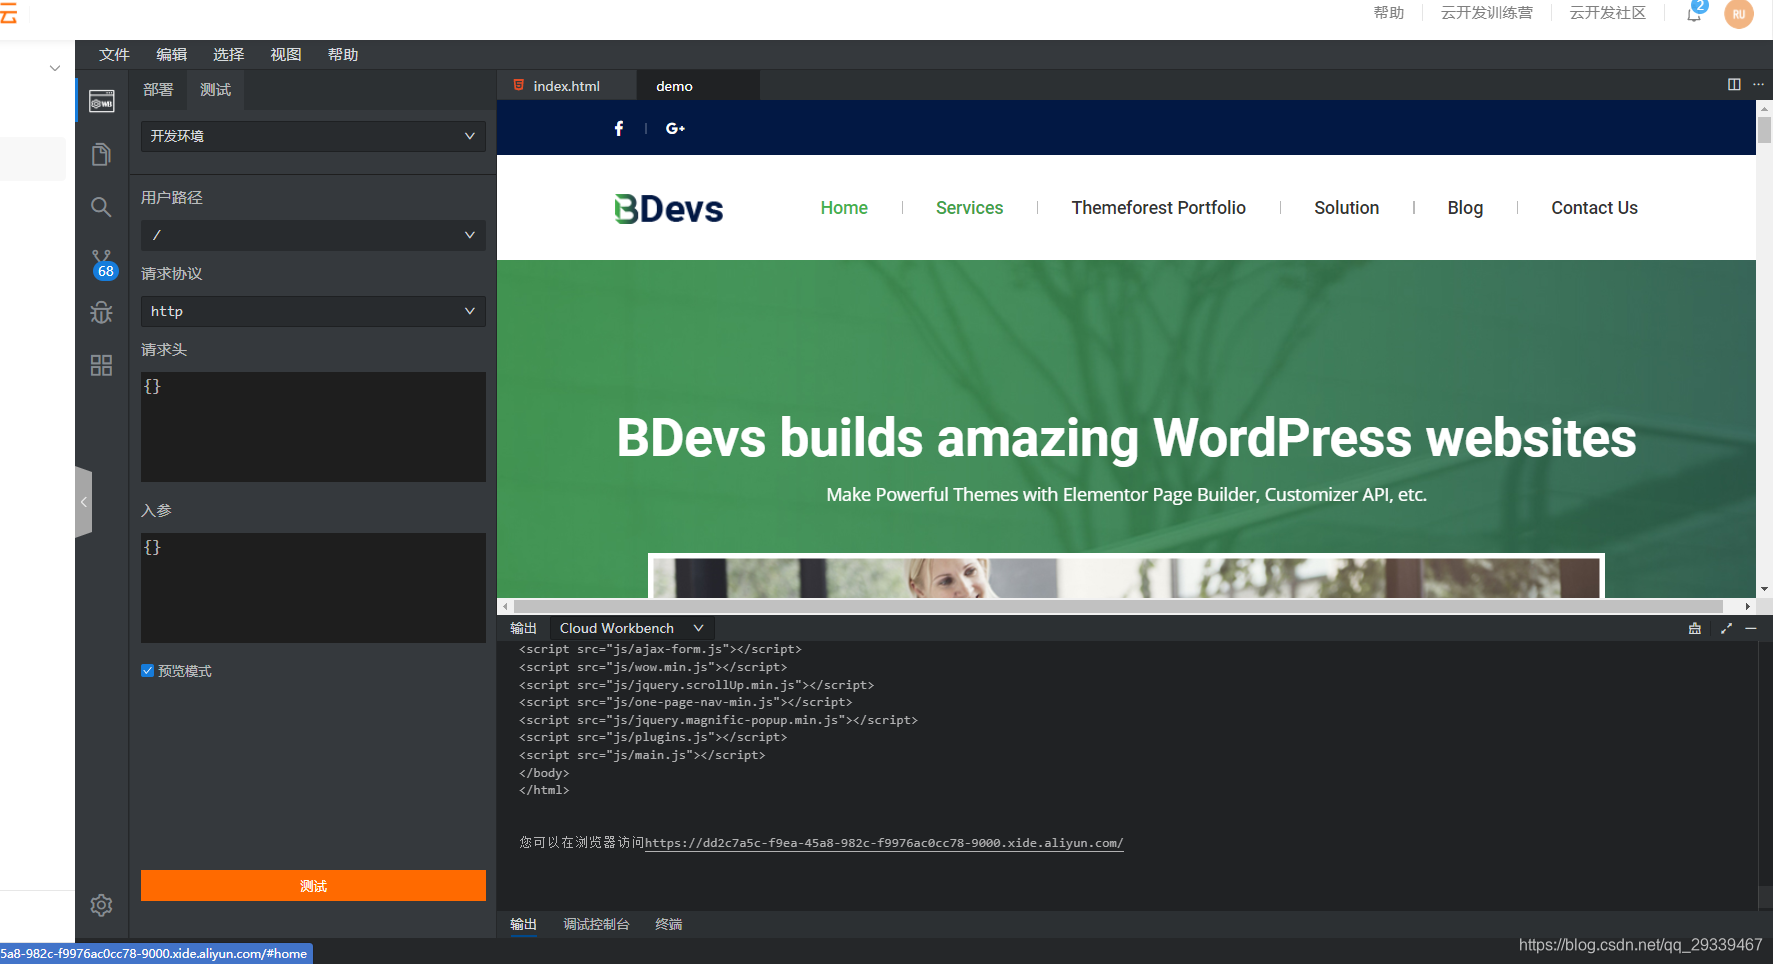Open the 选择 menu
This screenshot has width=1773, height=964.
(x=229, y=55)
